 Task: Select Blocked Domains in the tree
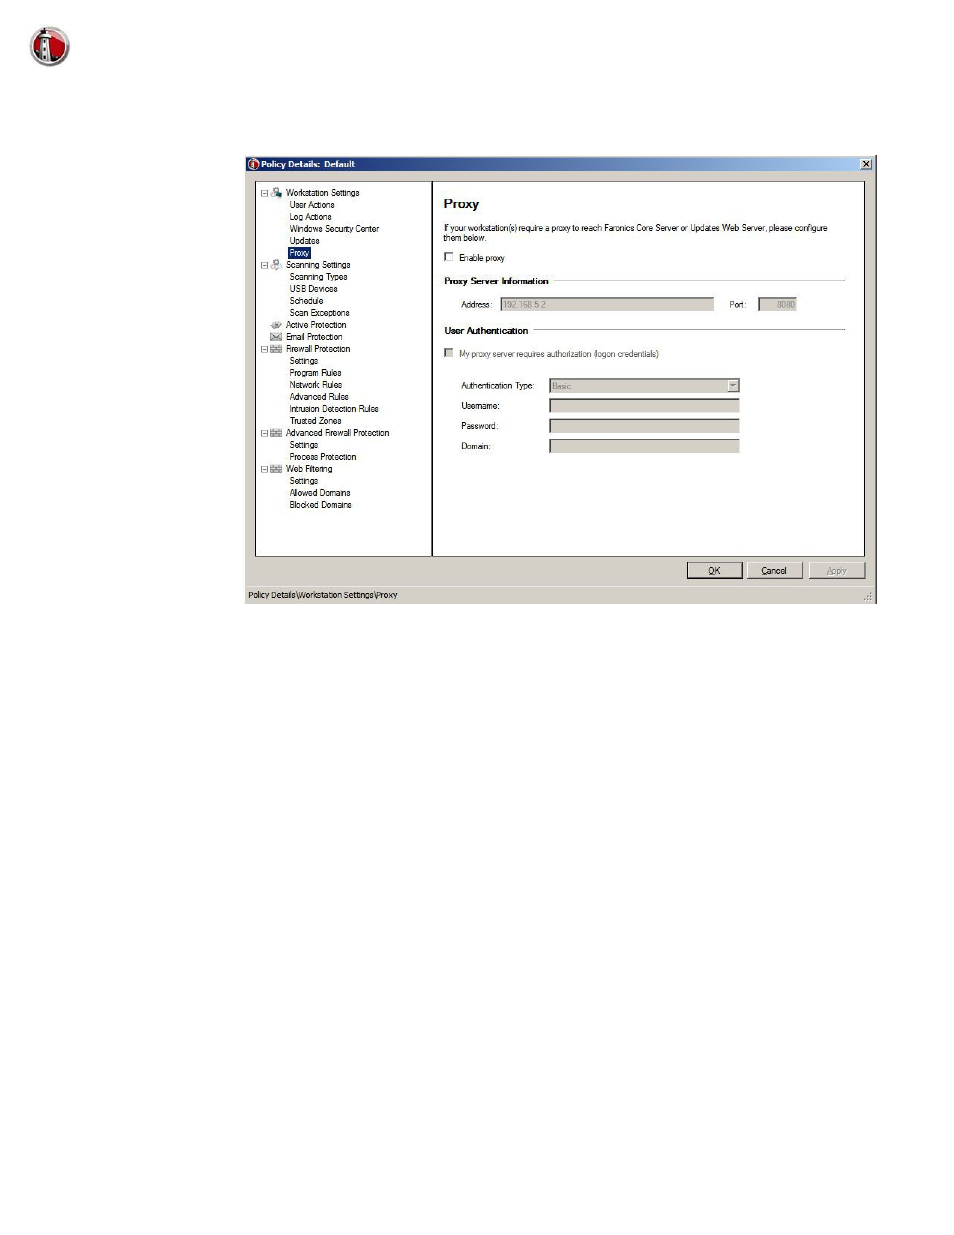point(320,505)
